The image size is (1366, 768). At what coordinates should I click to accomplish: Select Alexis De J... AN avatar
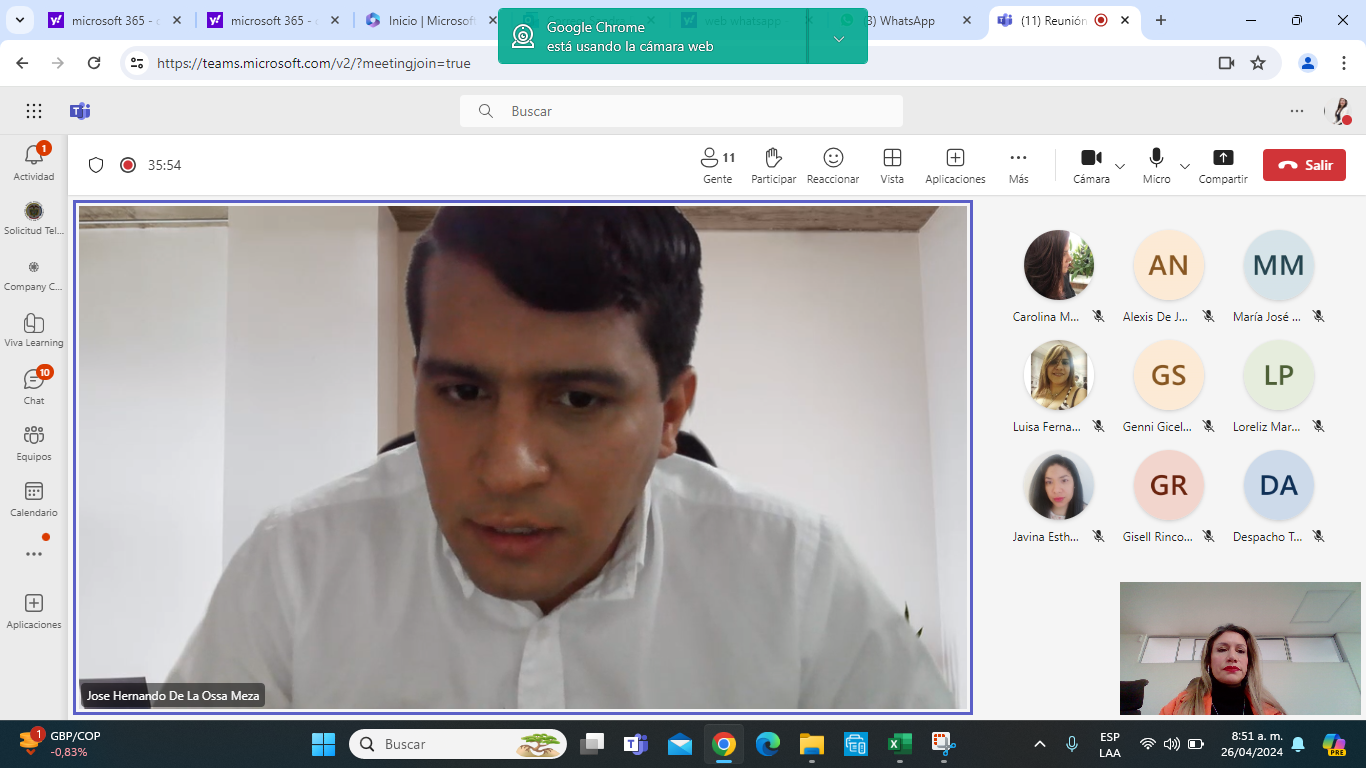click(x=1168, y=265)
